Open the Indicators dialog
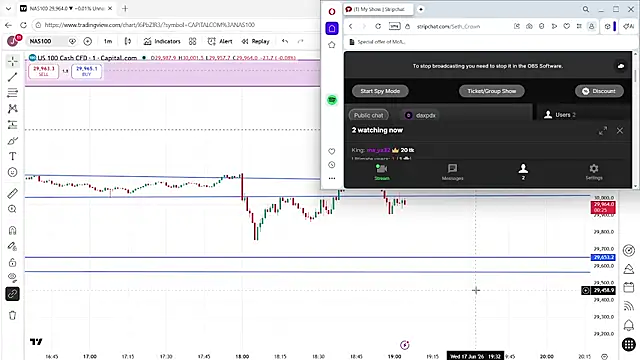This screenshot has height=360, width=640. [x=162, y=41]
